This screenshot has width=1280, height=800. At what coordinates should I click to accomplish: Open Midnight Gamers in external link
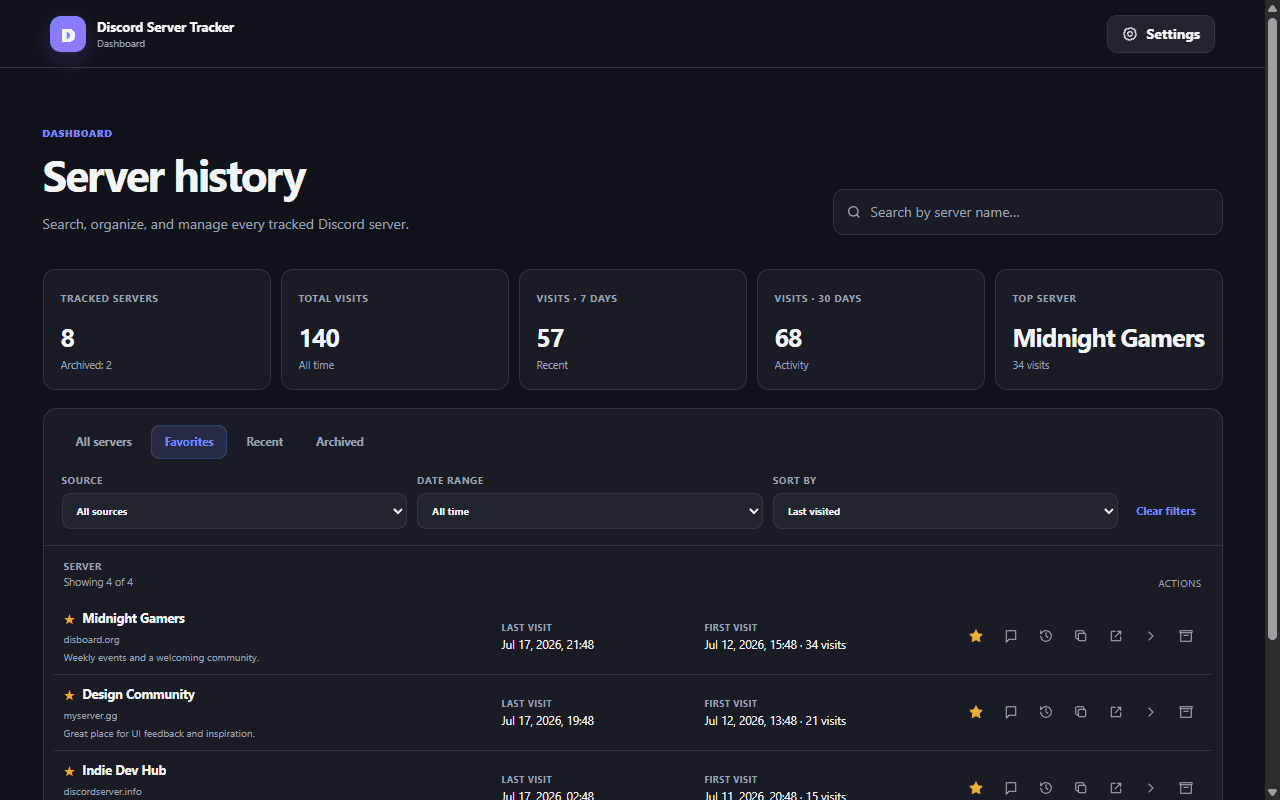1116,636
